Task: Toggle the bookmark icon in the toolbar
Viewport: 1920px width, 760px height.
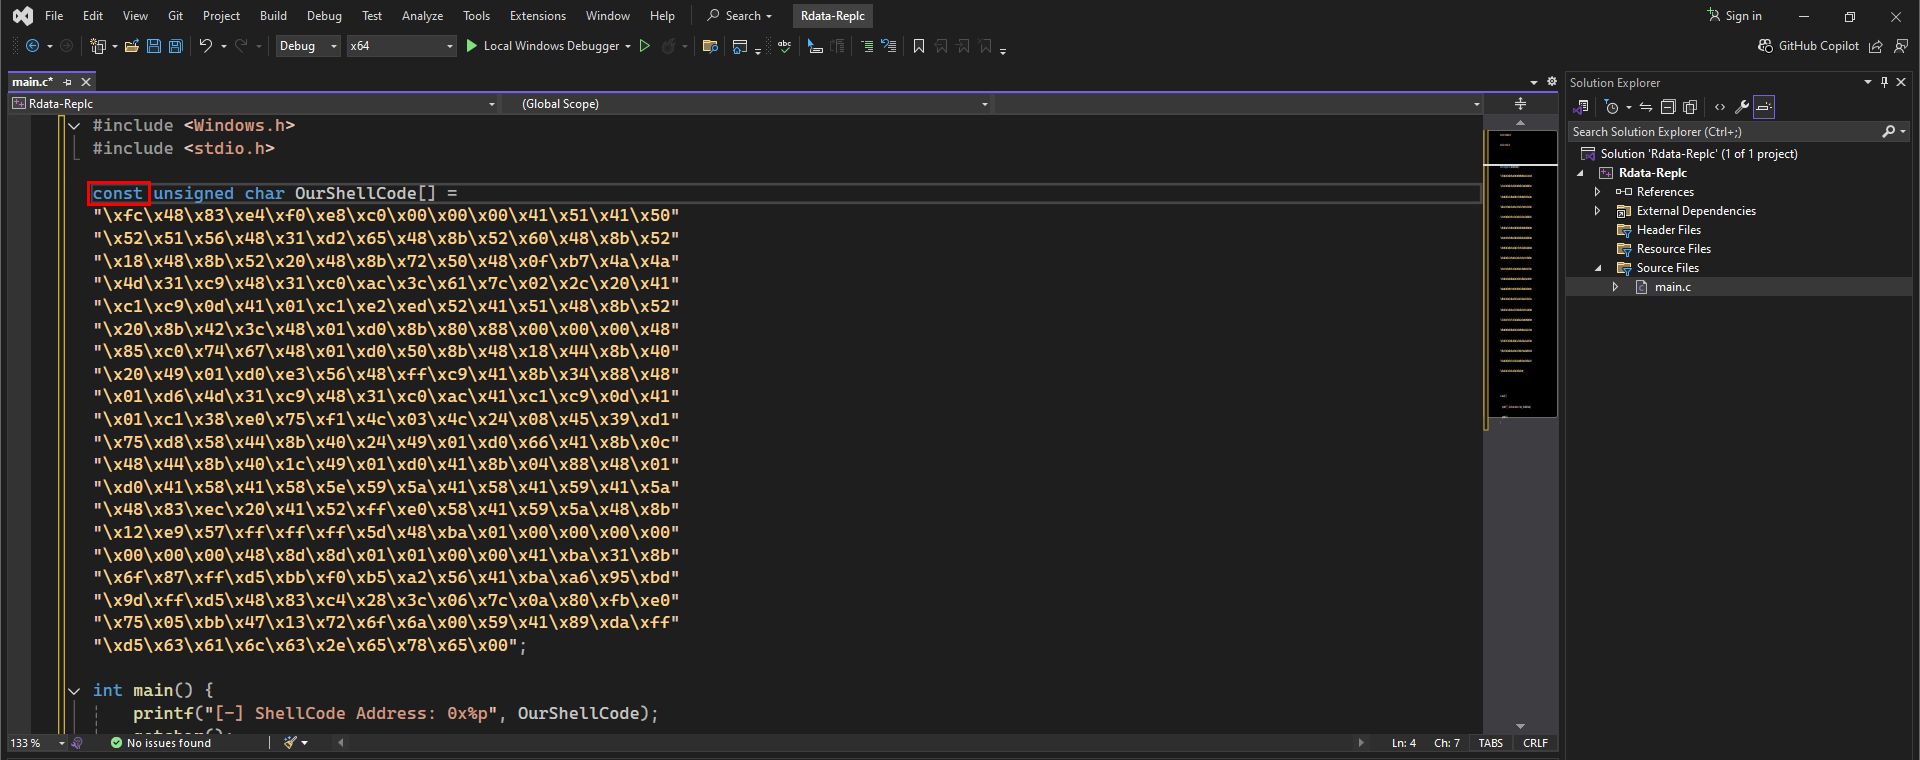Action: 919,46
